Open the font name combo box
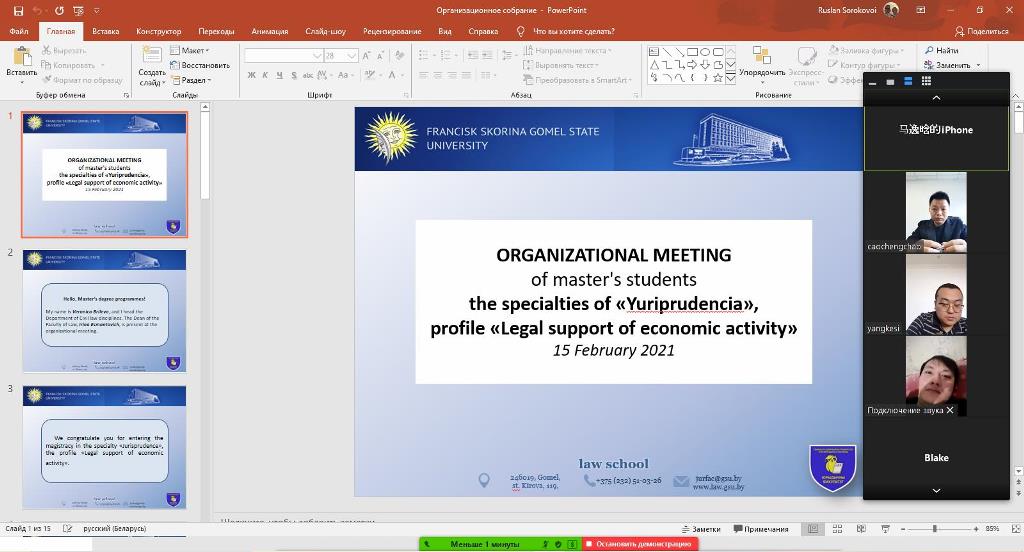 [284, 56]
